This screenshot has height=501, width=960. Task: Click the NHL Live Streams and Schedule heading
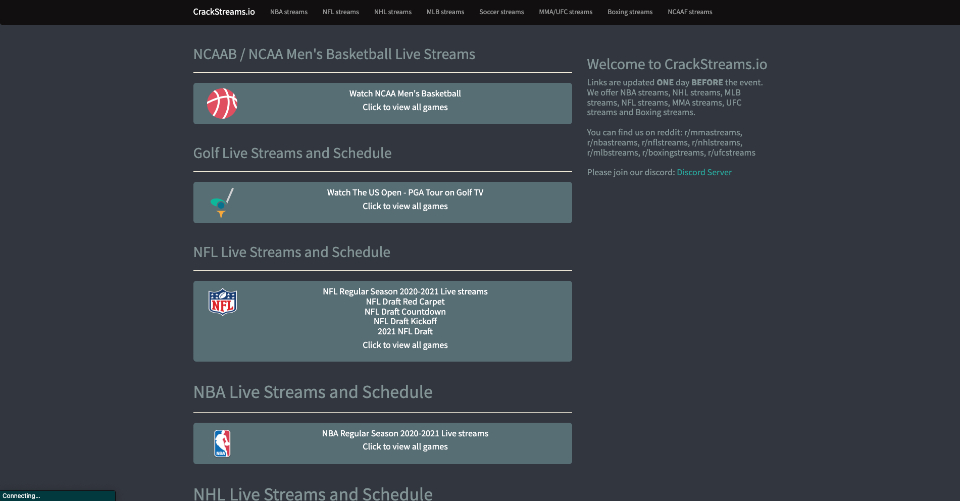coord(313,493)
